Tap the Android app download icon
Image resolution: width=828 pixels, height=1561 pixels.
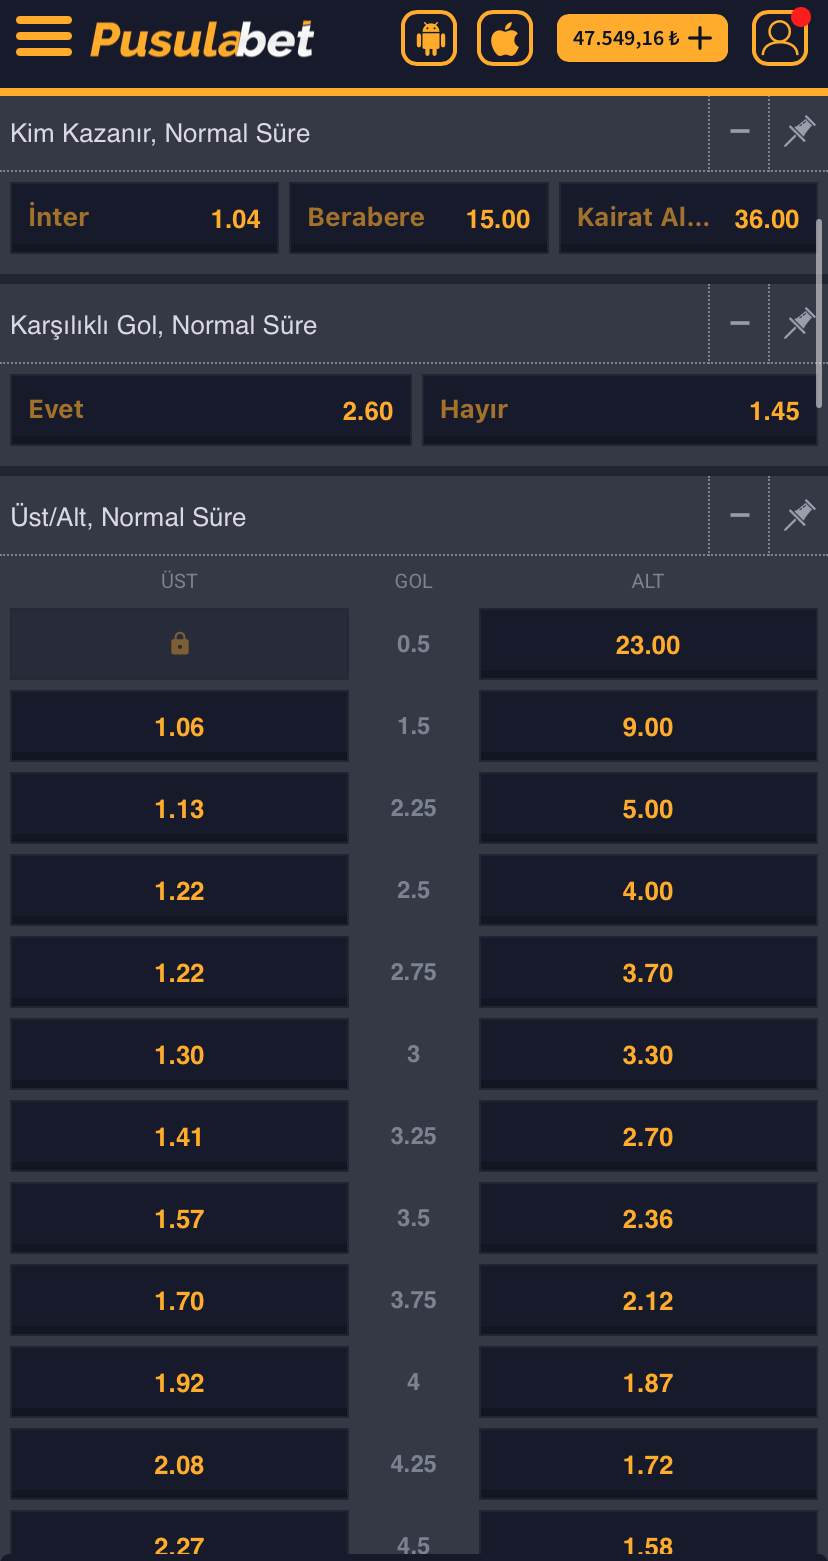(x=429, y=39)
